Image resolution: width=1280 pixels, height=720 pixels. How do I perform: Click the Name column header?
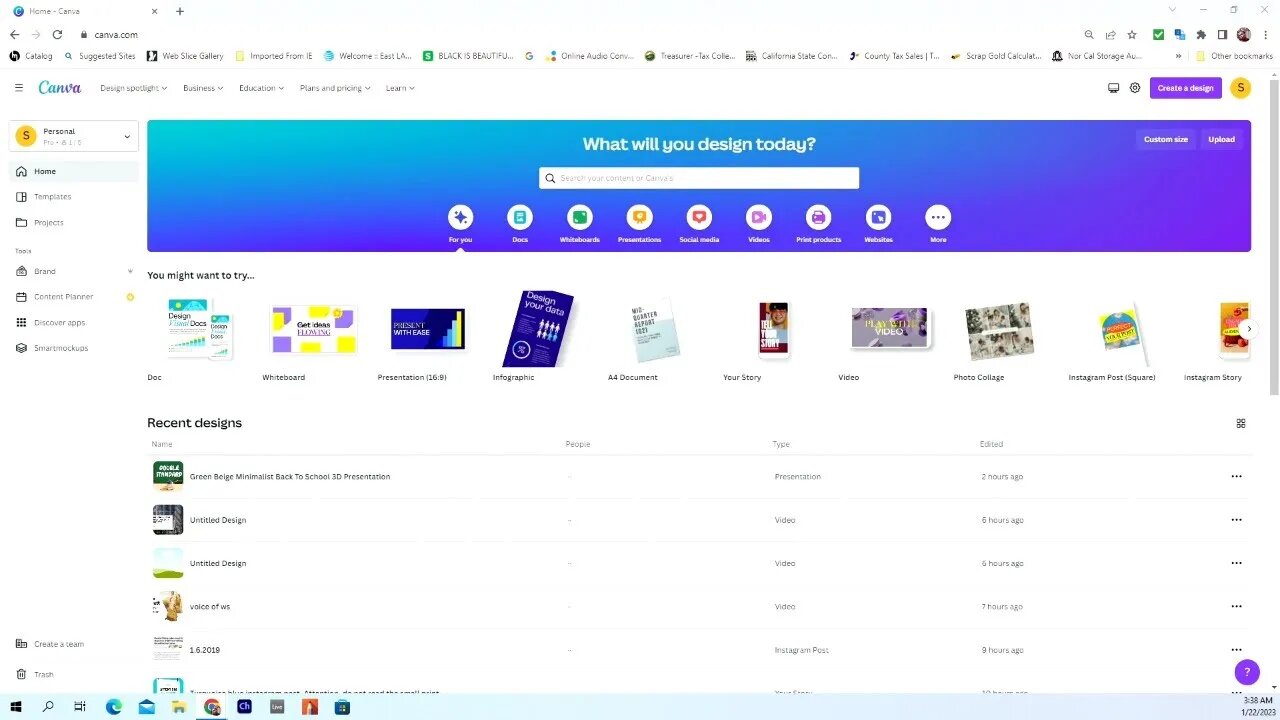(x=162, y=444)
